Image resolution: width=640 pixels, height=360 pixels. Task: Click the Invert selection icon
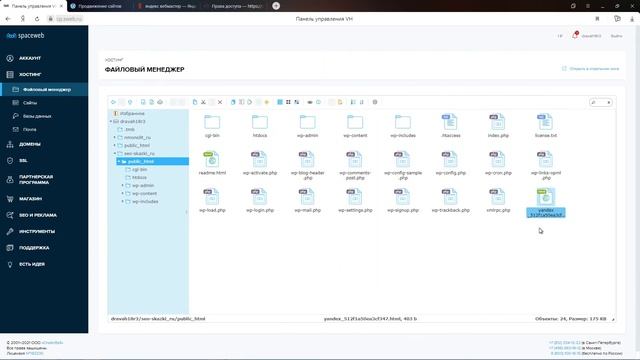point(297,102)
